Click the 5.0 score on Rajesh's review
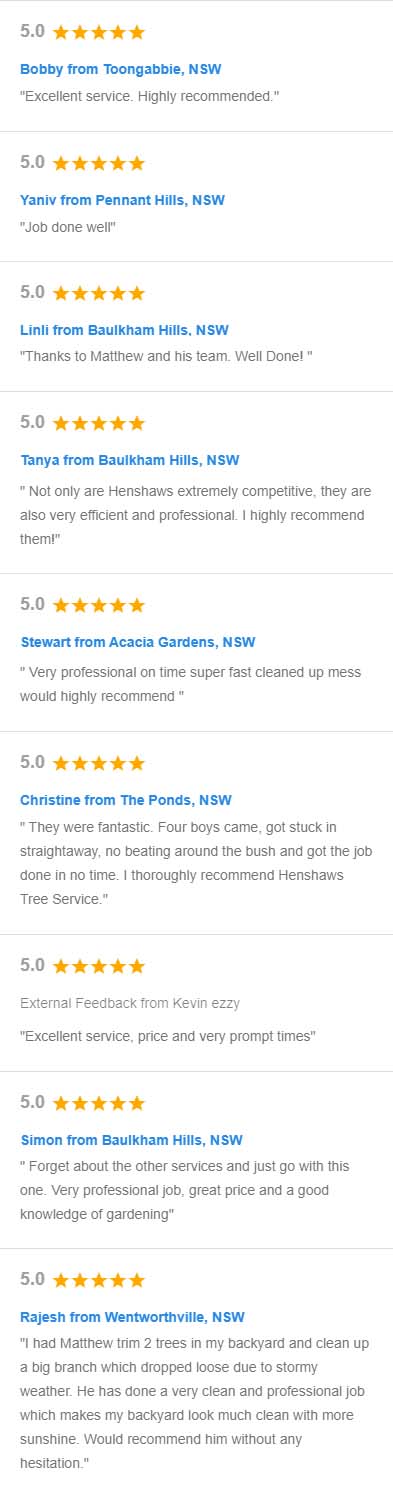This screenshot has height=1498, width=393. 32,1279
